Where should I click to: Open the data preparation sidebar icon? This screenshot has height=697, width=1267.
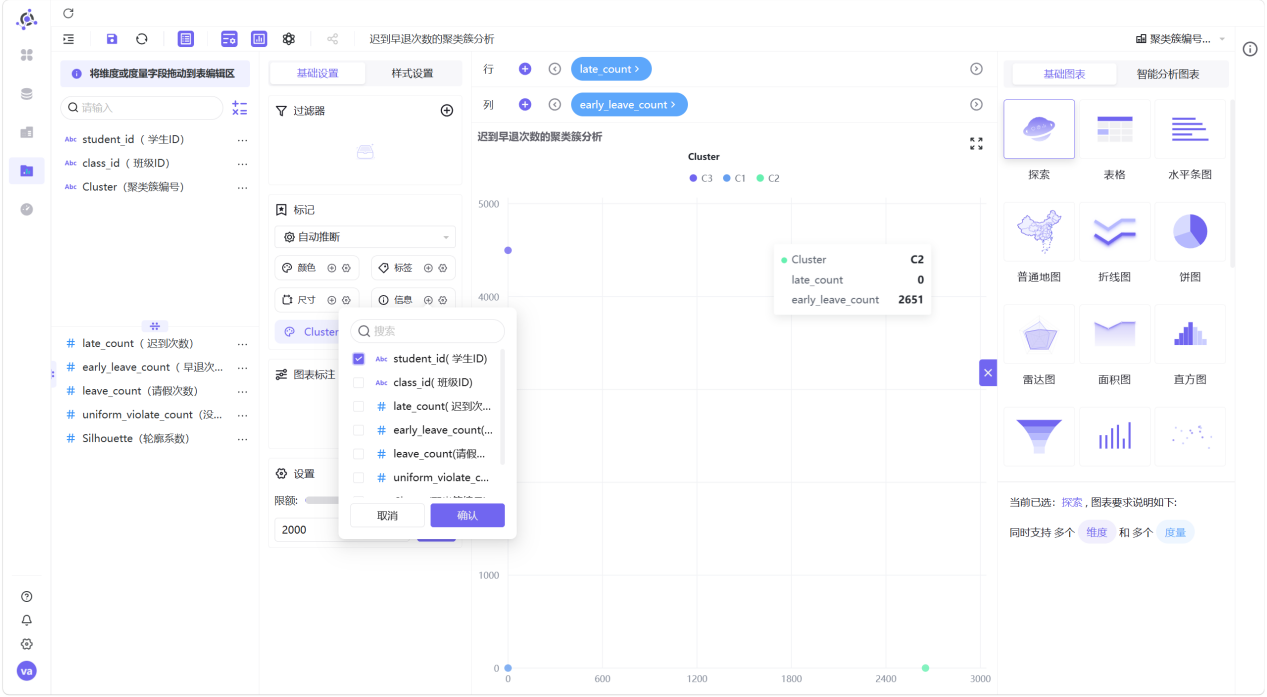tap(27, 132)
